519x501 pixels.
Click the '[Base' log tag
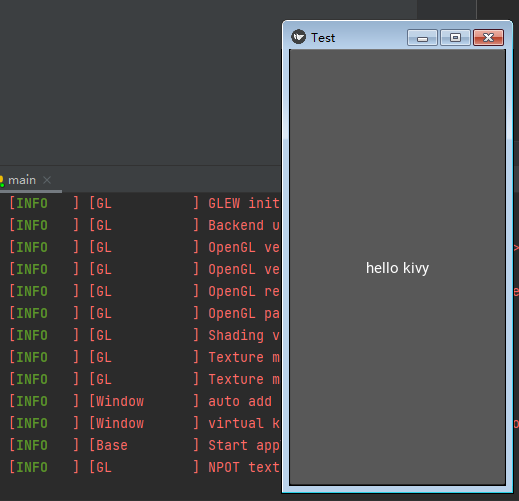108,445
